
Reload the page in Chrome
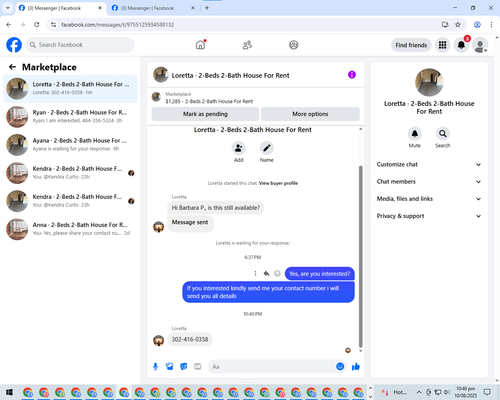(x=37, y=25)
